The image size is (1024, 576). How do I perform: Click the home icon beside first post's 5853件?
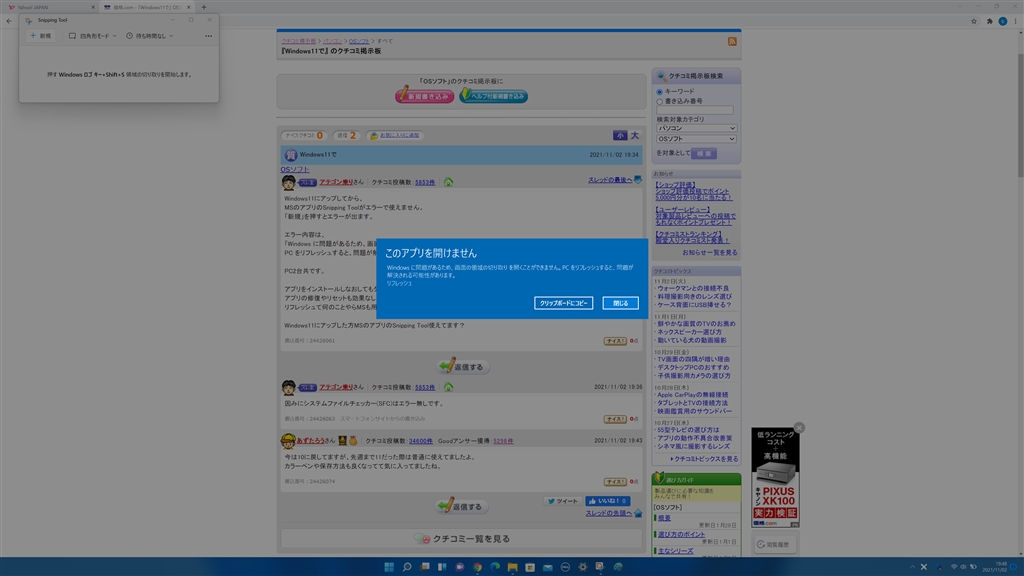click(x=448, y=182)
